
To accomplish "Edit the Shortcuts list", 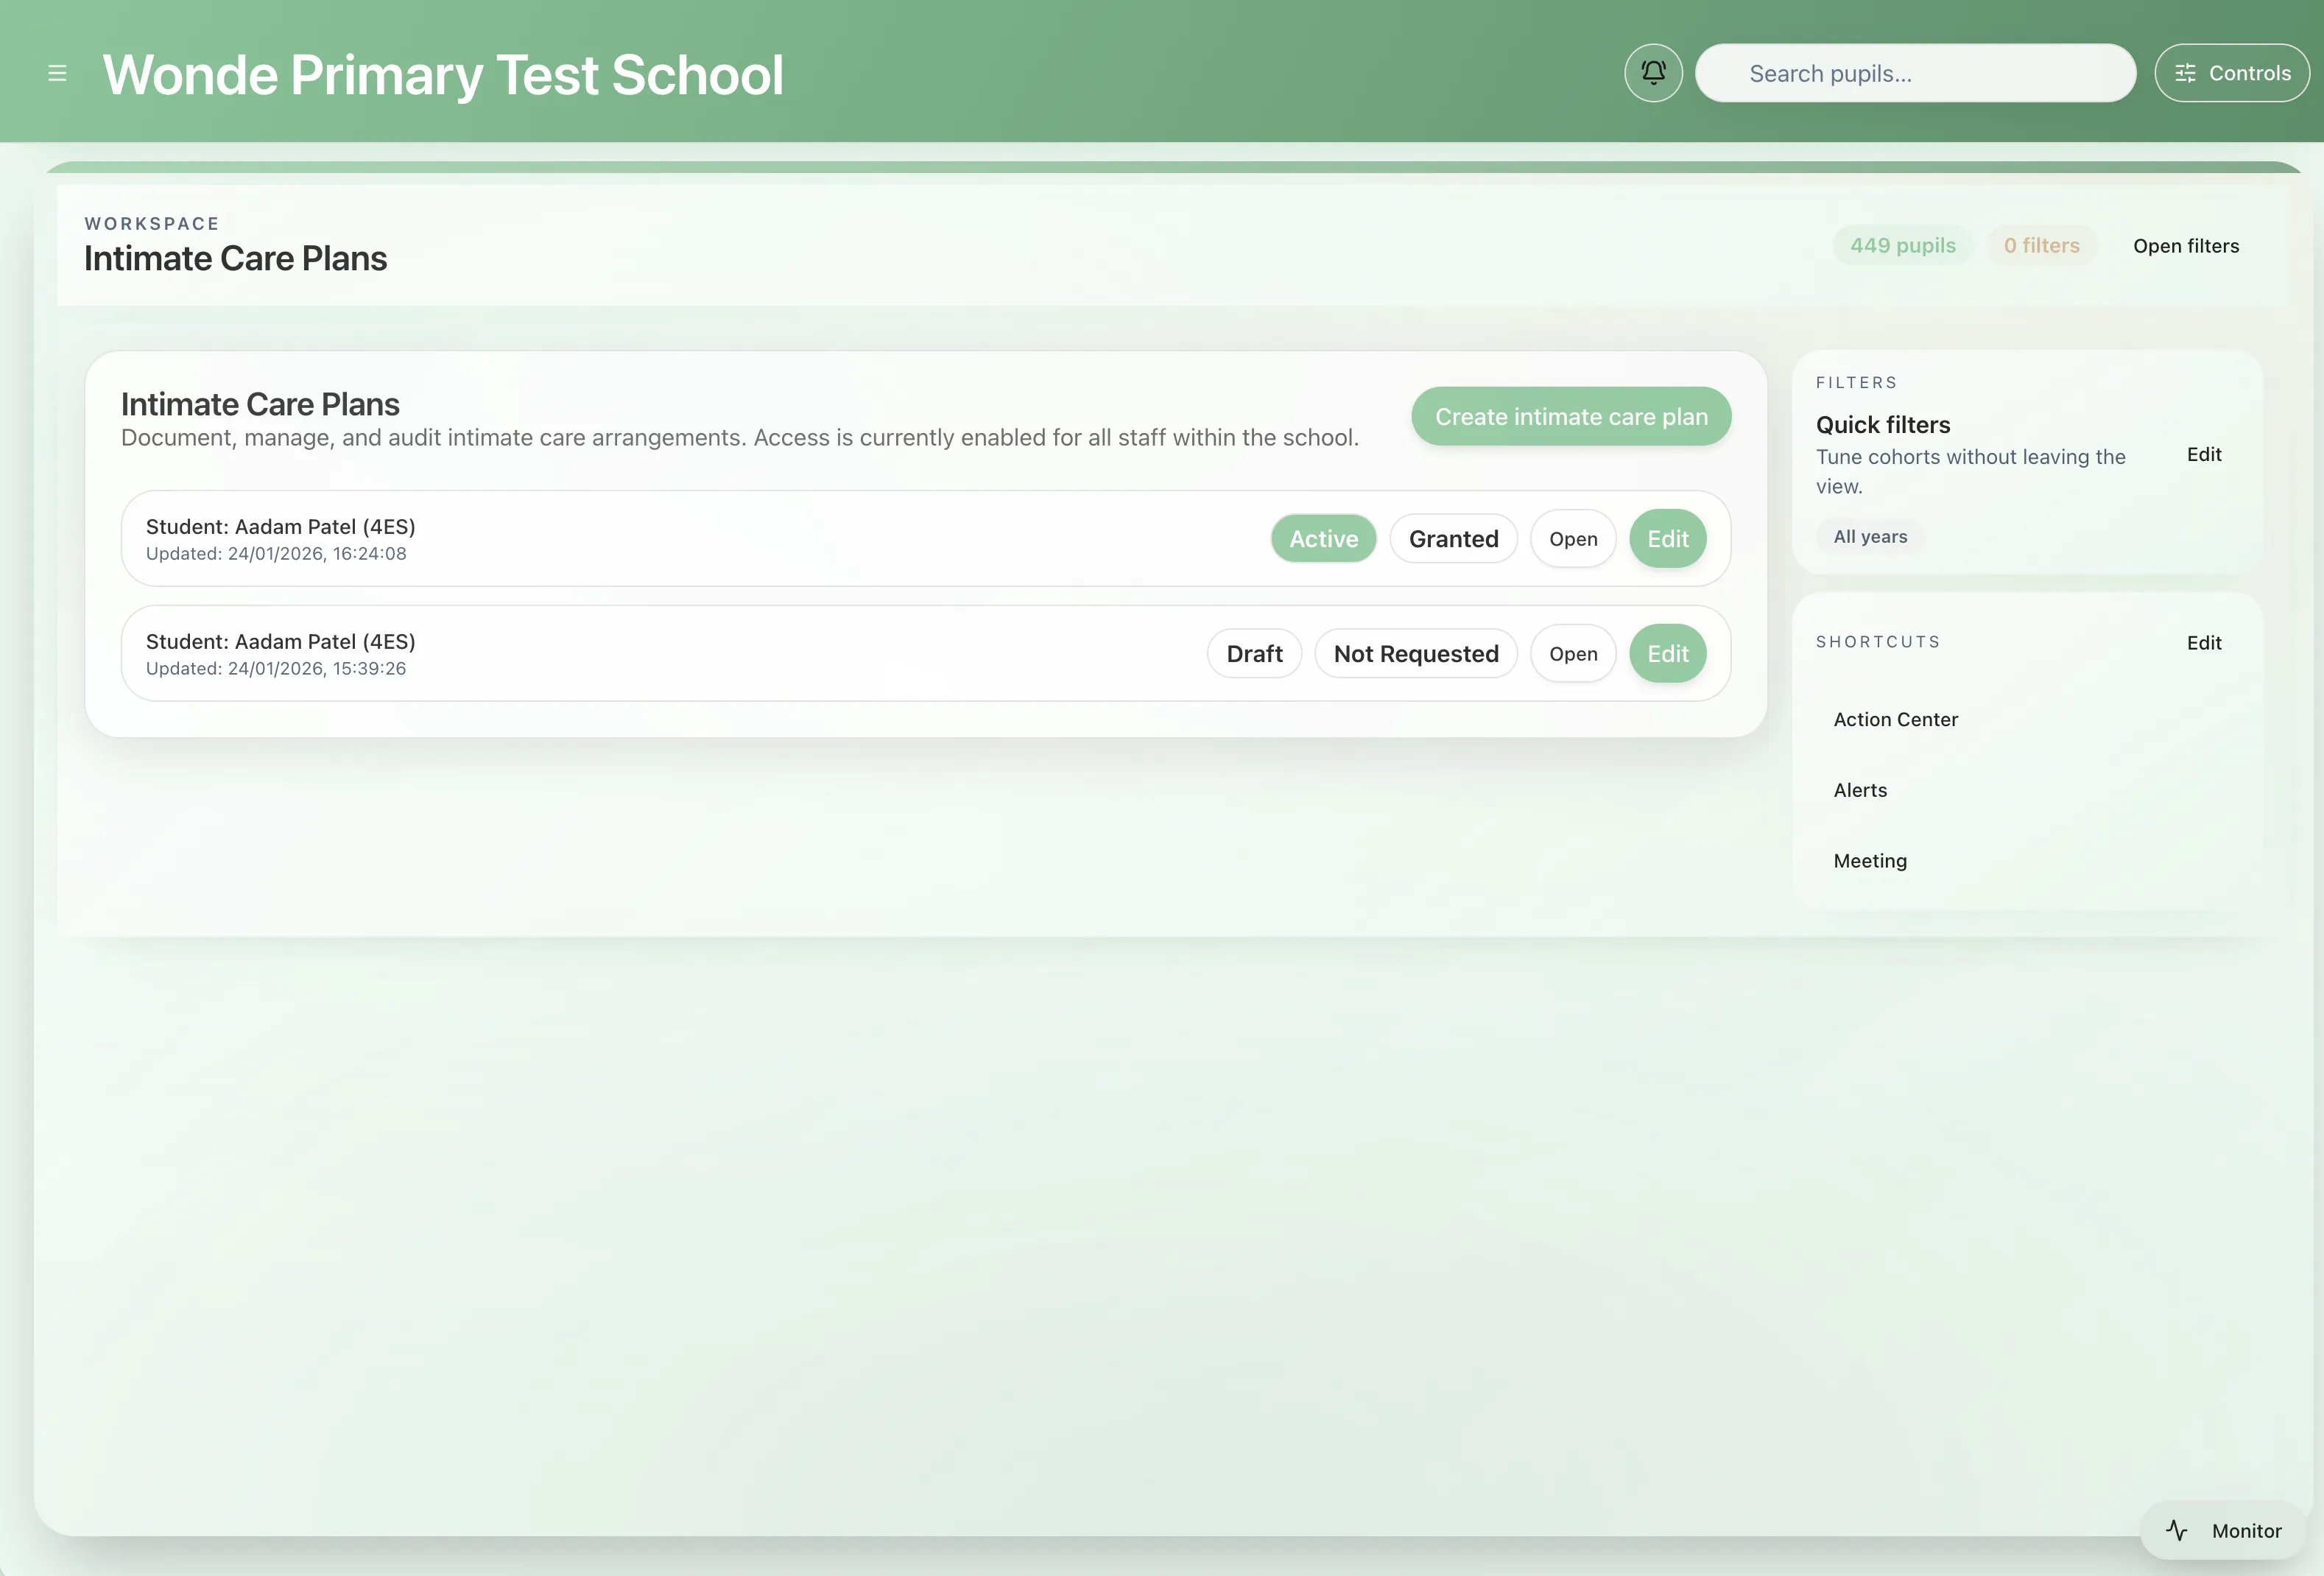I will 2203,643.
